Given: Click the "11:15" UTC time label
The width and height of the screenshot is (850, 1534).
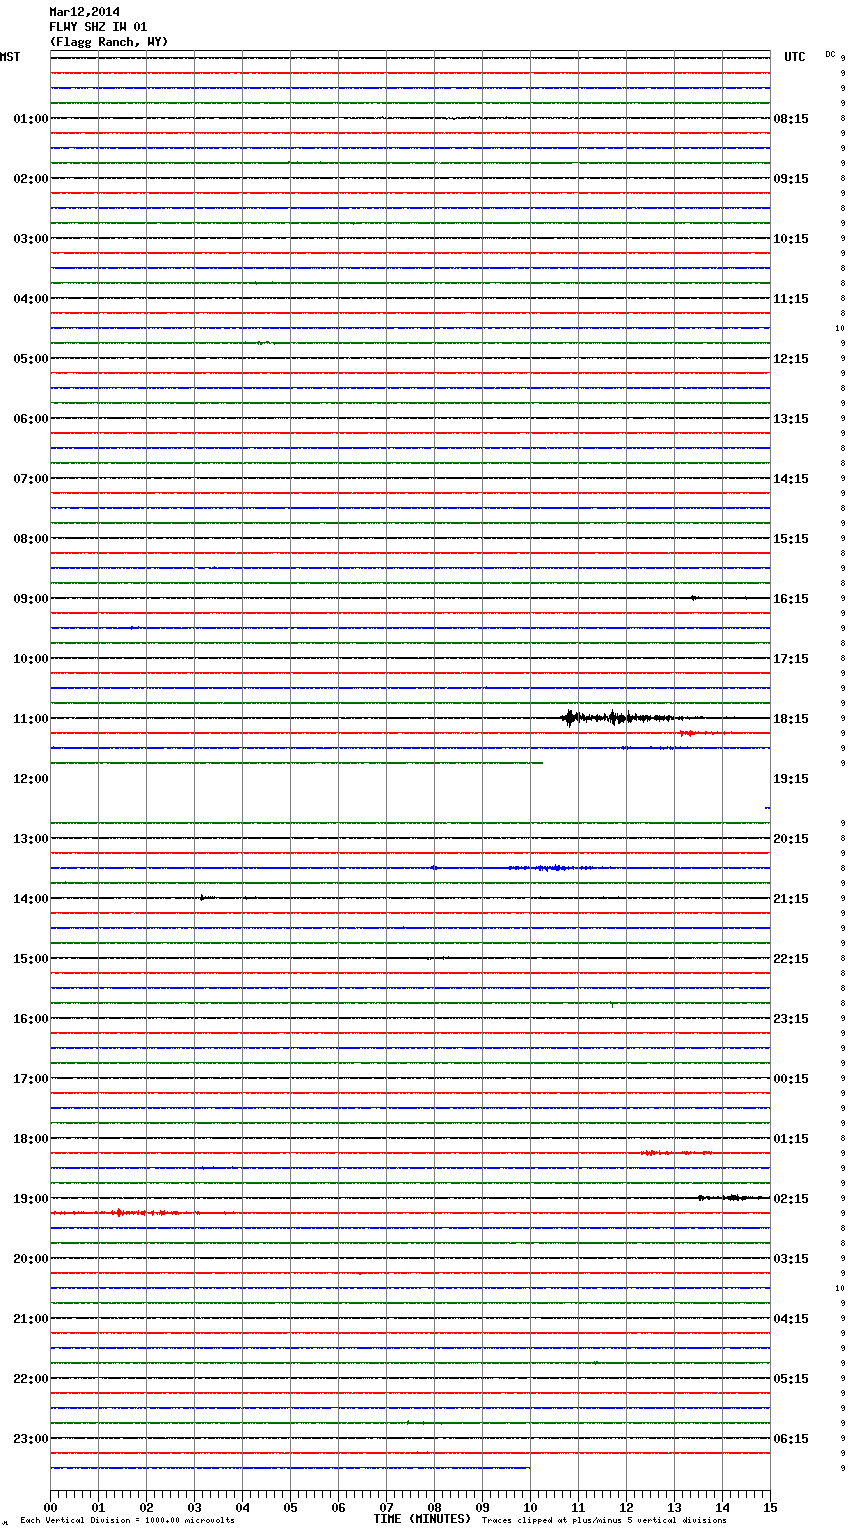Looking at the screenshot, I should tap(791, 299).
